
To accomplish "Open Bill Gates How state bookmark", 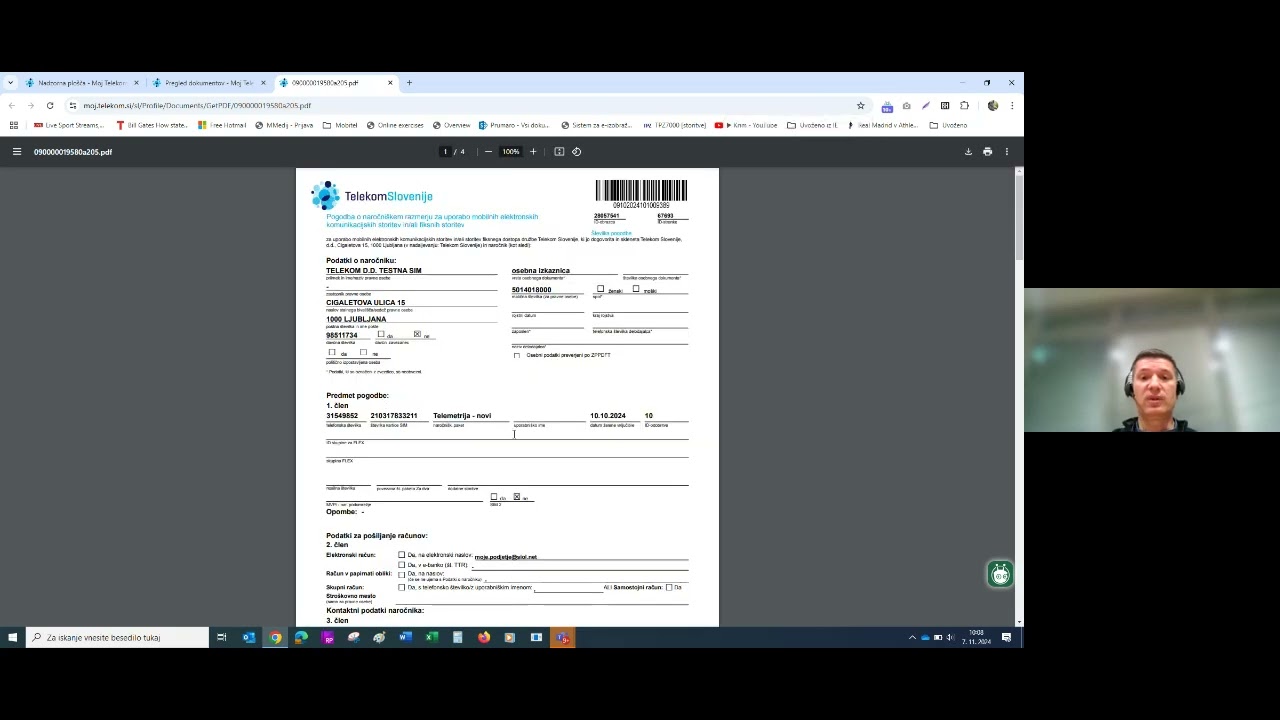I will click(x=152, y=125).
